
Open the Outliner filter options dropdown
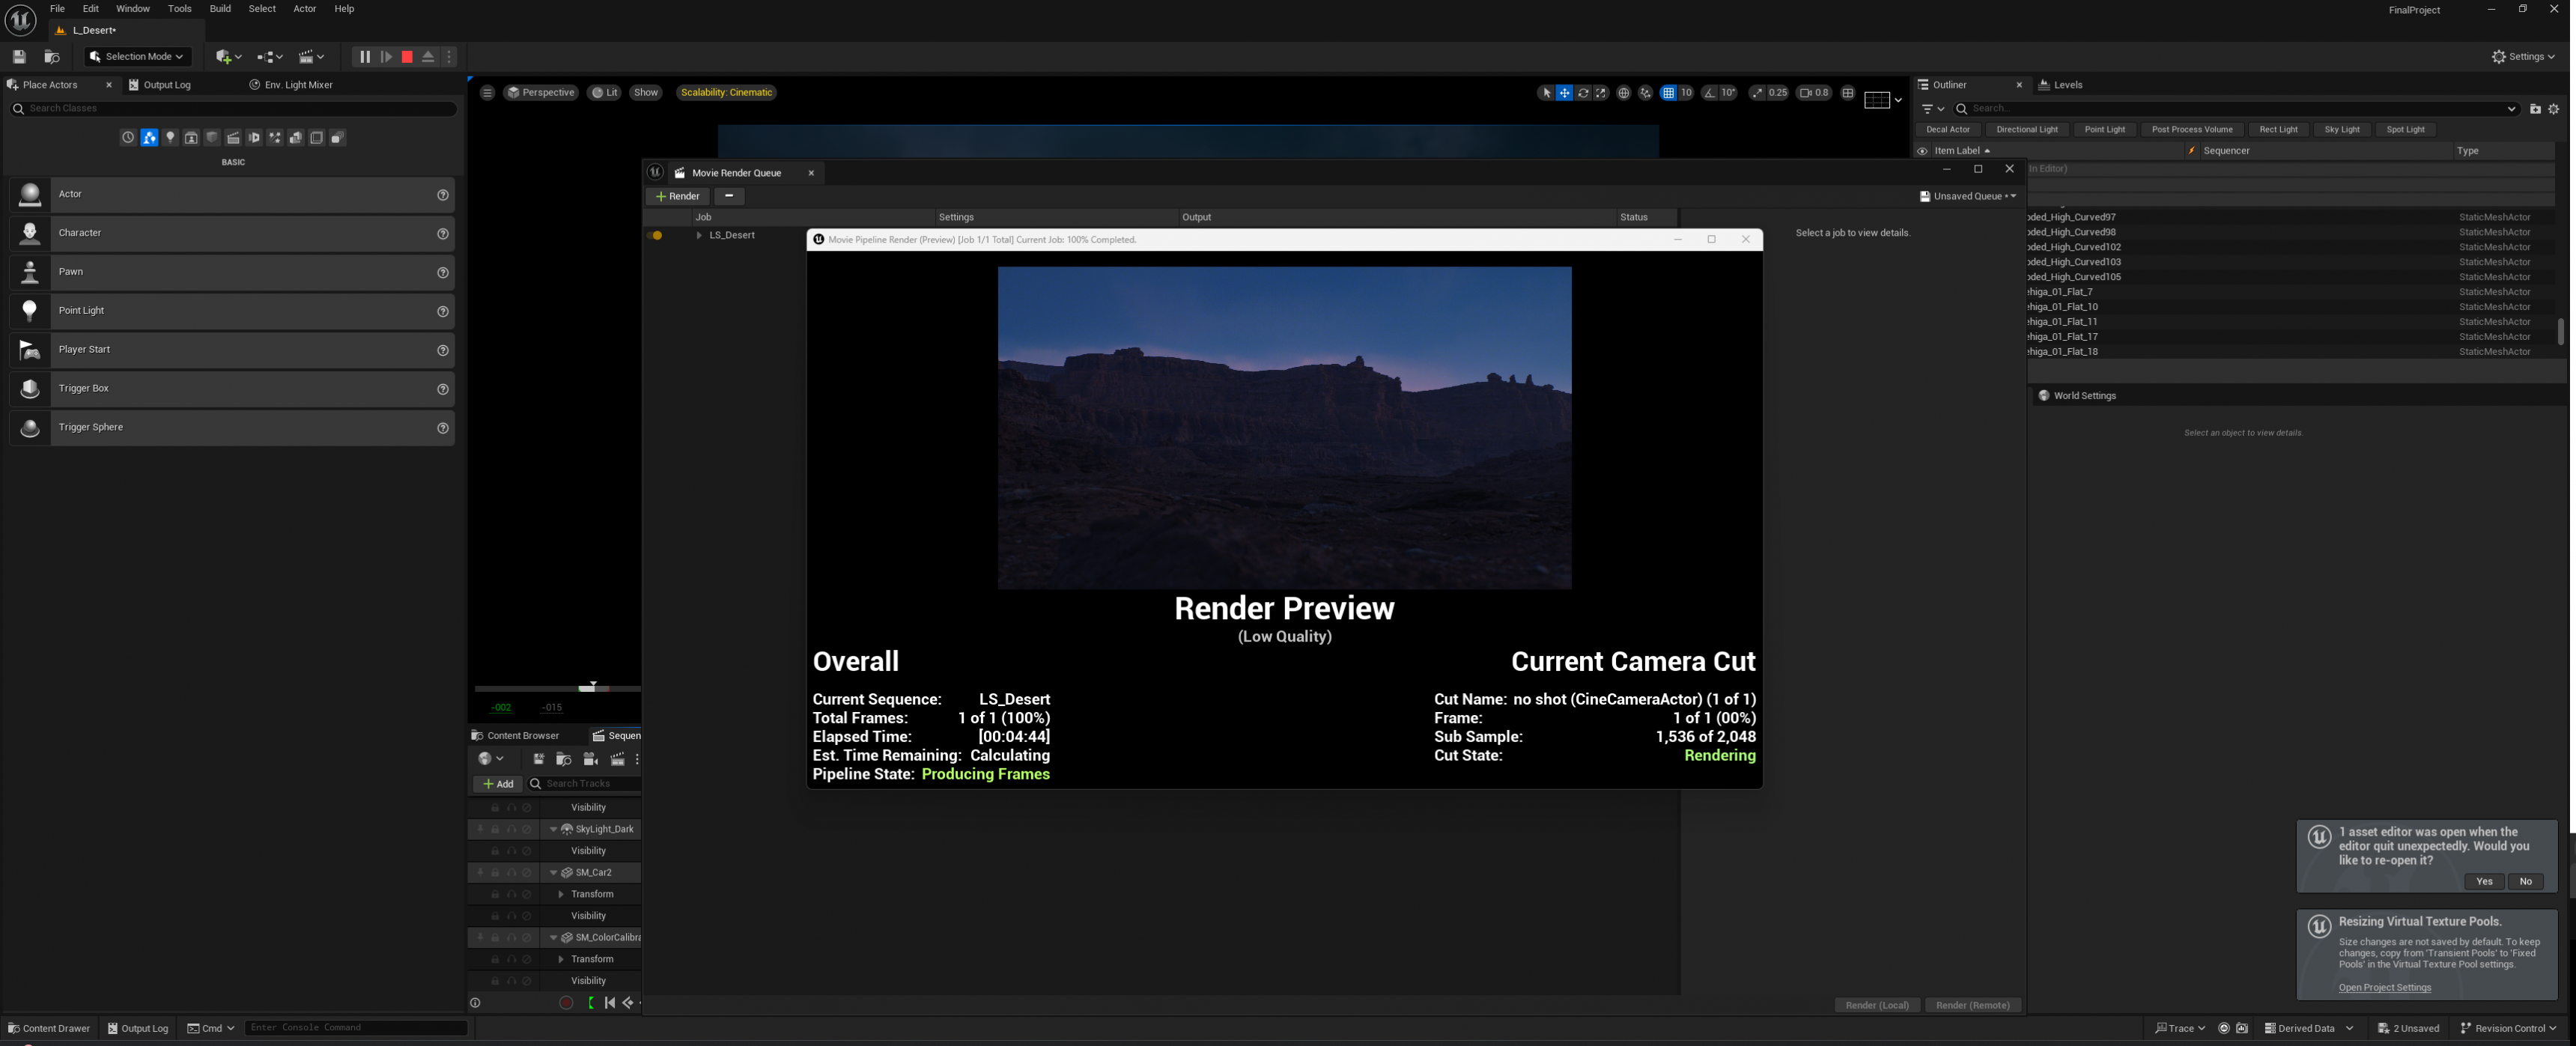[1932, 109]
